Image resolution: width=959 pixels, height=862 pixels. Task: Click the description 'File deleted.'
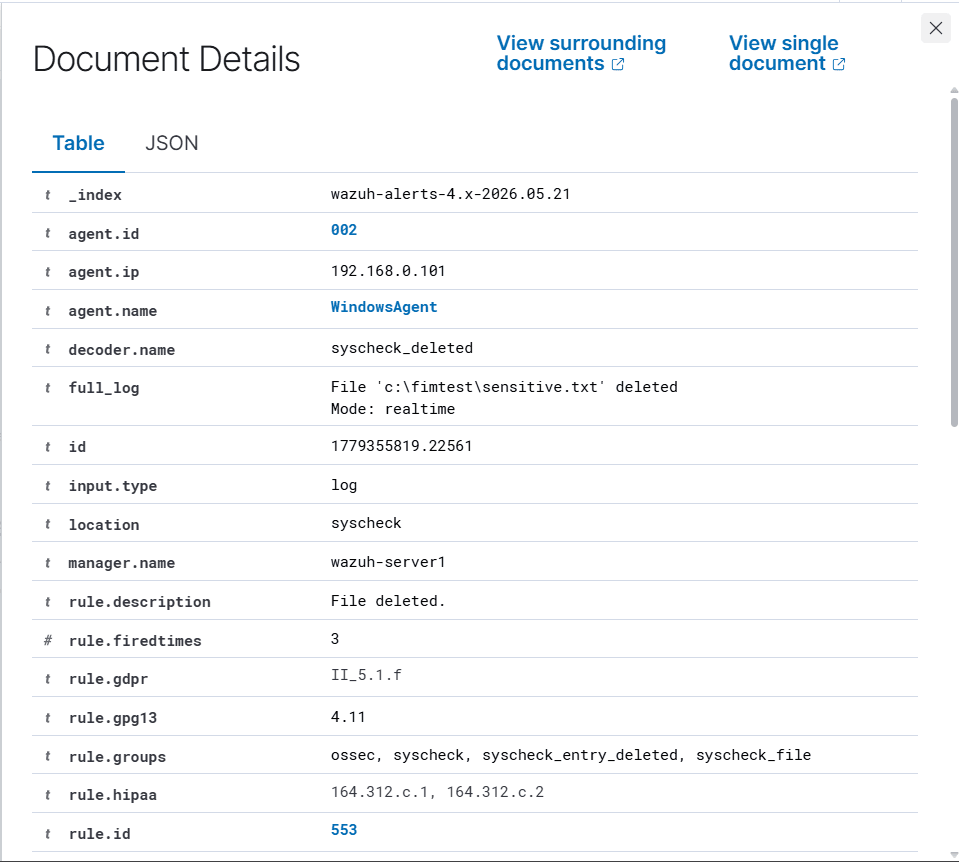[x=388, y=601]
